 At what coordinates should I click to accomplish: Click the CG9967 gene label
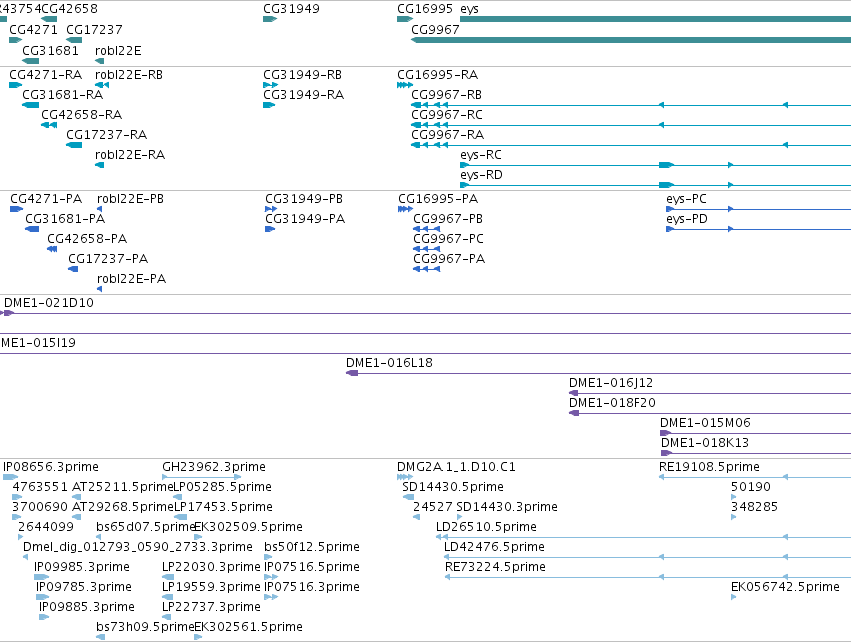(435, 30)
